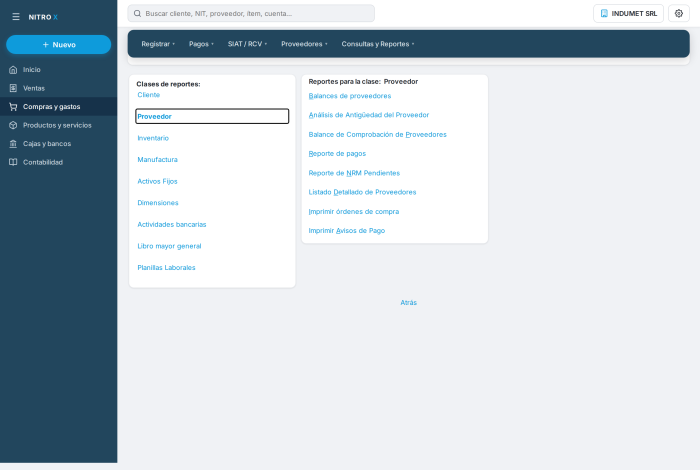
Task: Select the Manufactura report class
Action: pyautogui.click(x=158, y=159)
